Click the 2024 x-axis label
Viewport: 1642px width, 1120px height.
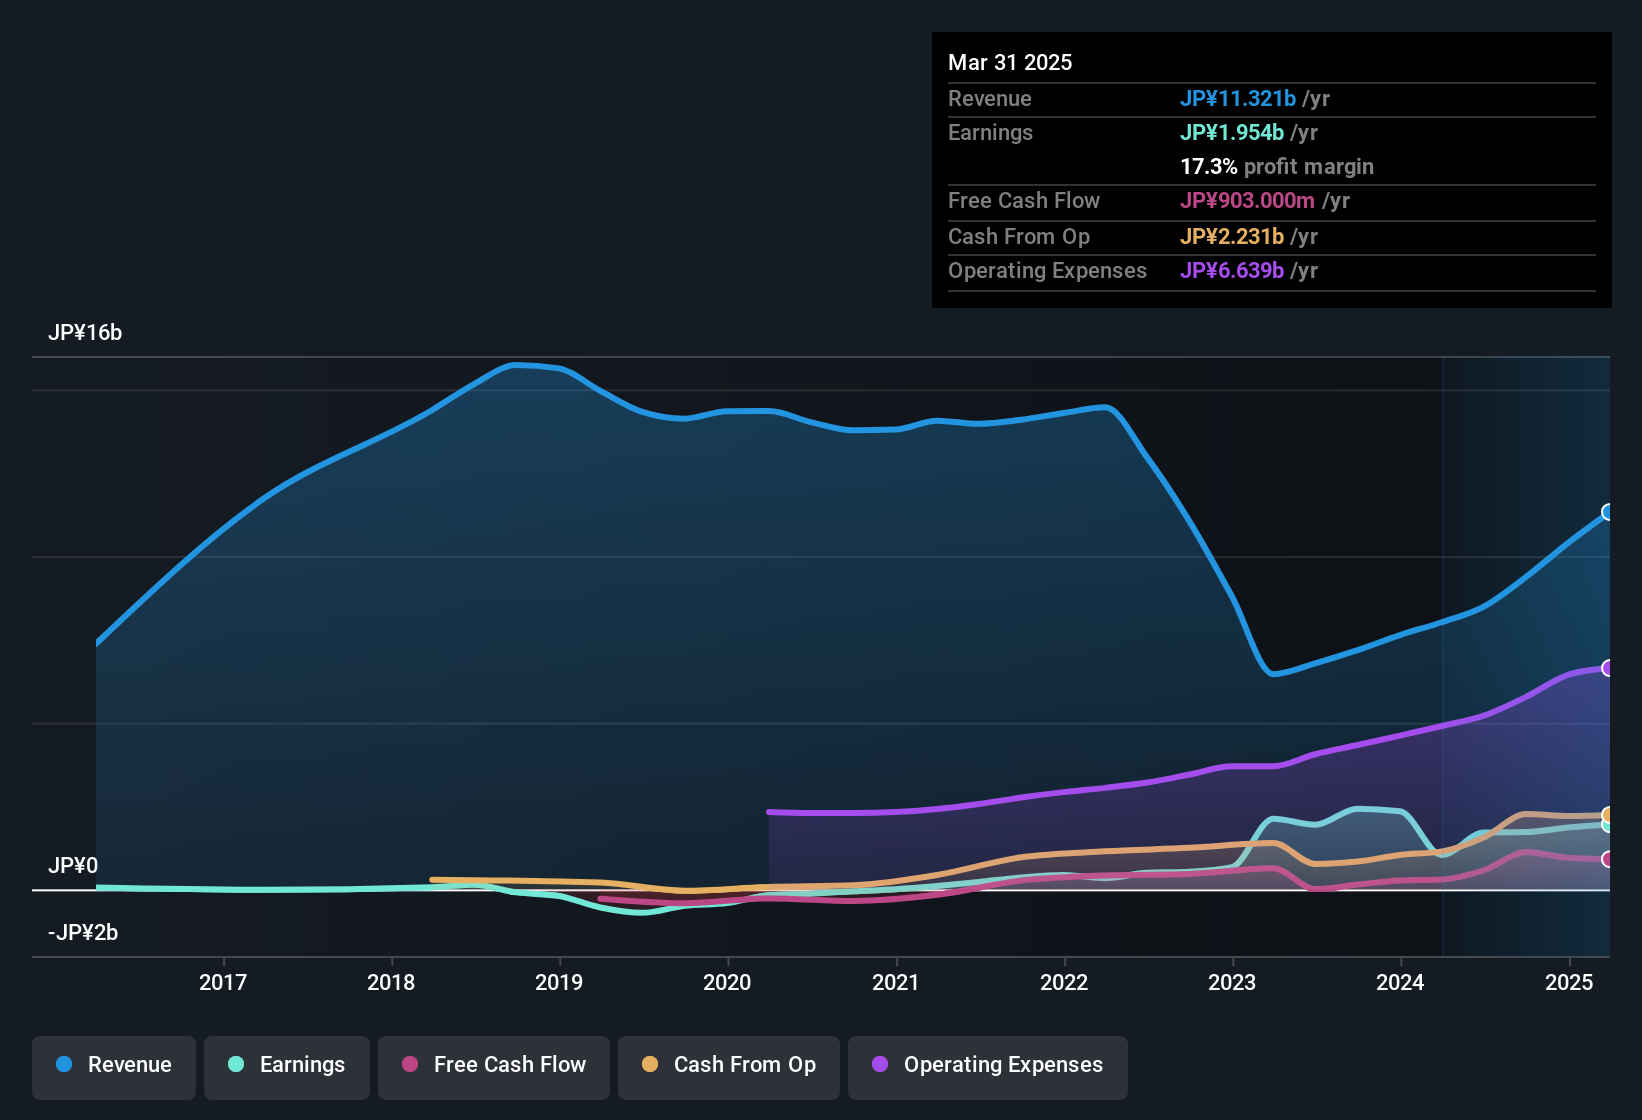tap(1400, 982)
